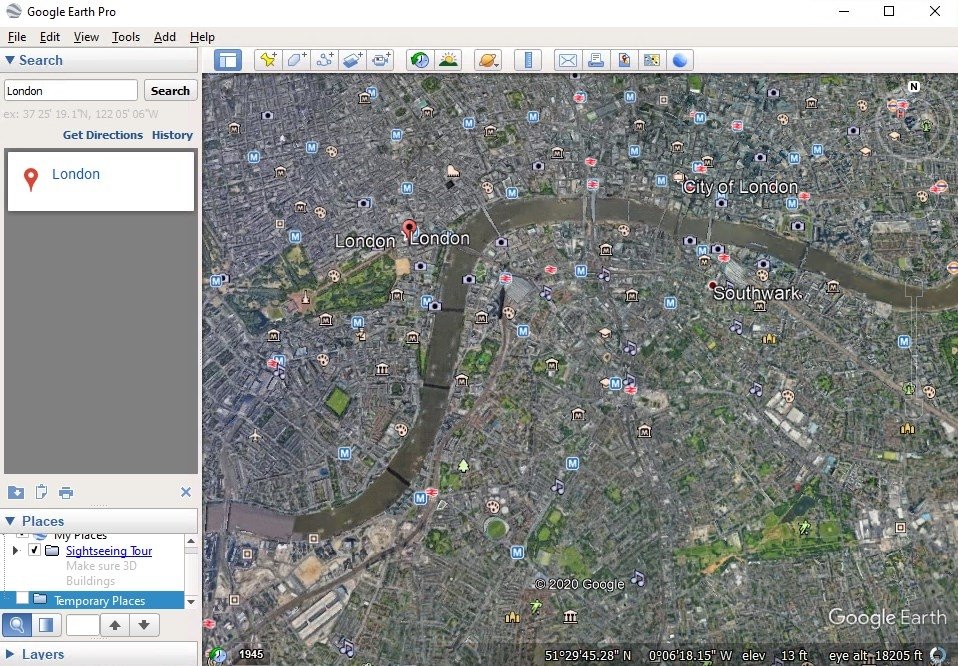This screenshot has height=666, width=958.
Task: Select the Add Polygon tool
Action: (296, 60)
